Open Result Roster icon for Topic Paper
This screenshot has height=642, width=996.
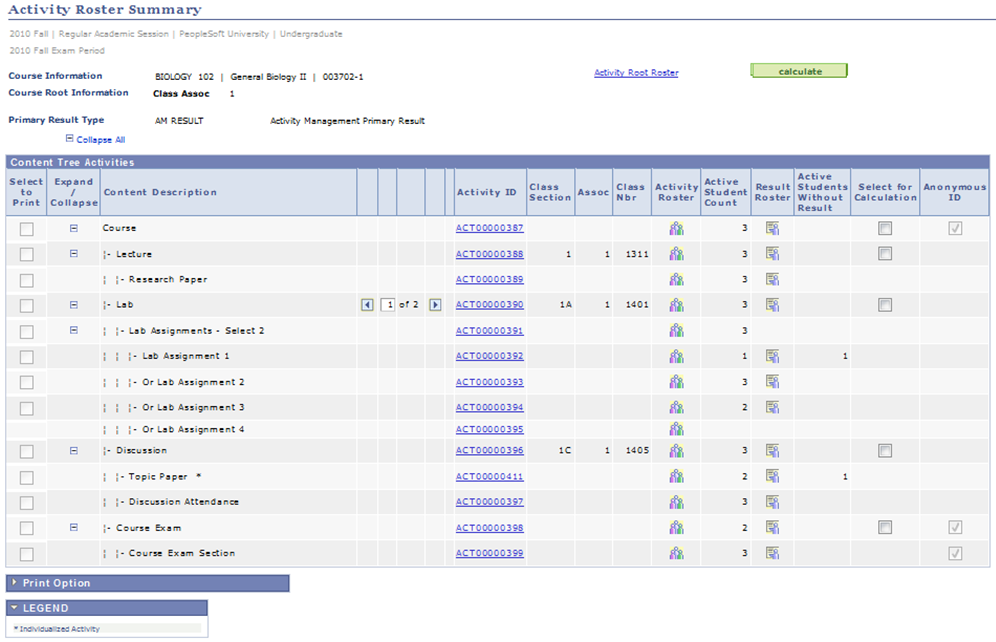pyautogui.click(x=772, y=476)
